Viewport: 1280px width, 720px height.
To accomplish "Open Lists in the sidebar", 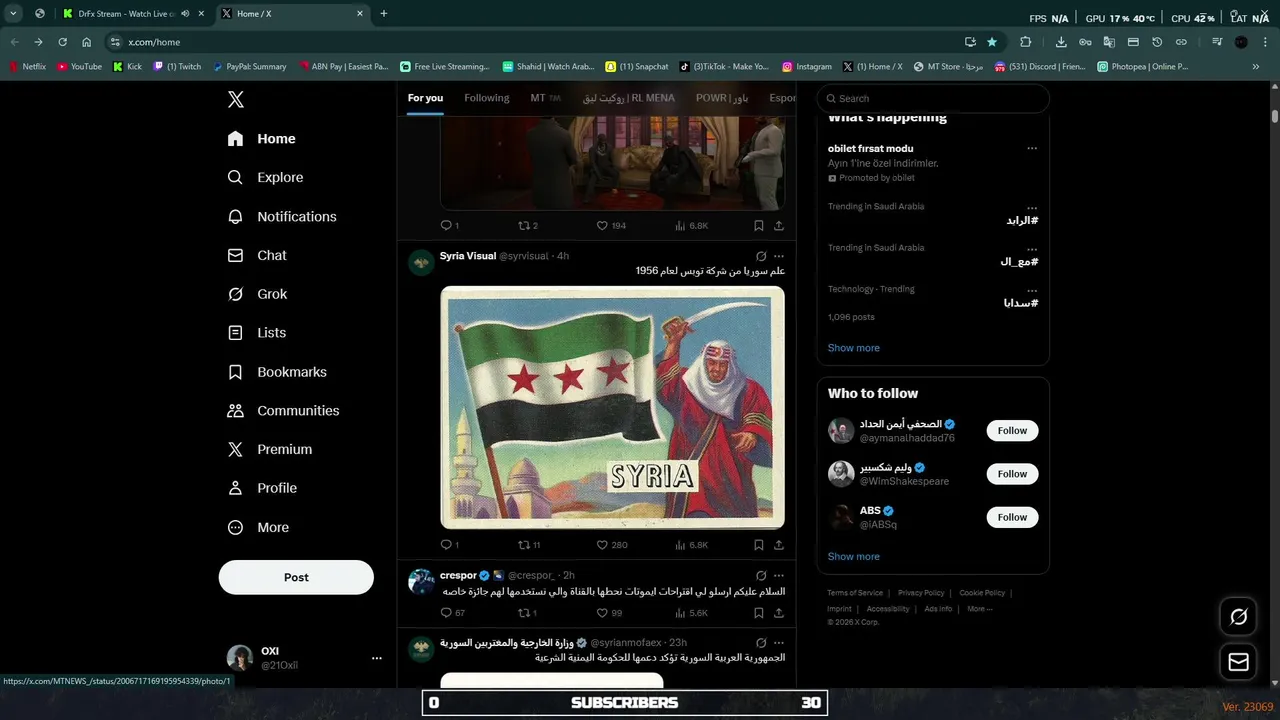I will [x=257, y=333].
